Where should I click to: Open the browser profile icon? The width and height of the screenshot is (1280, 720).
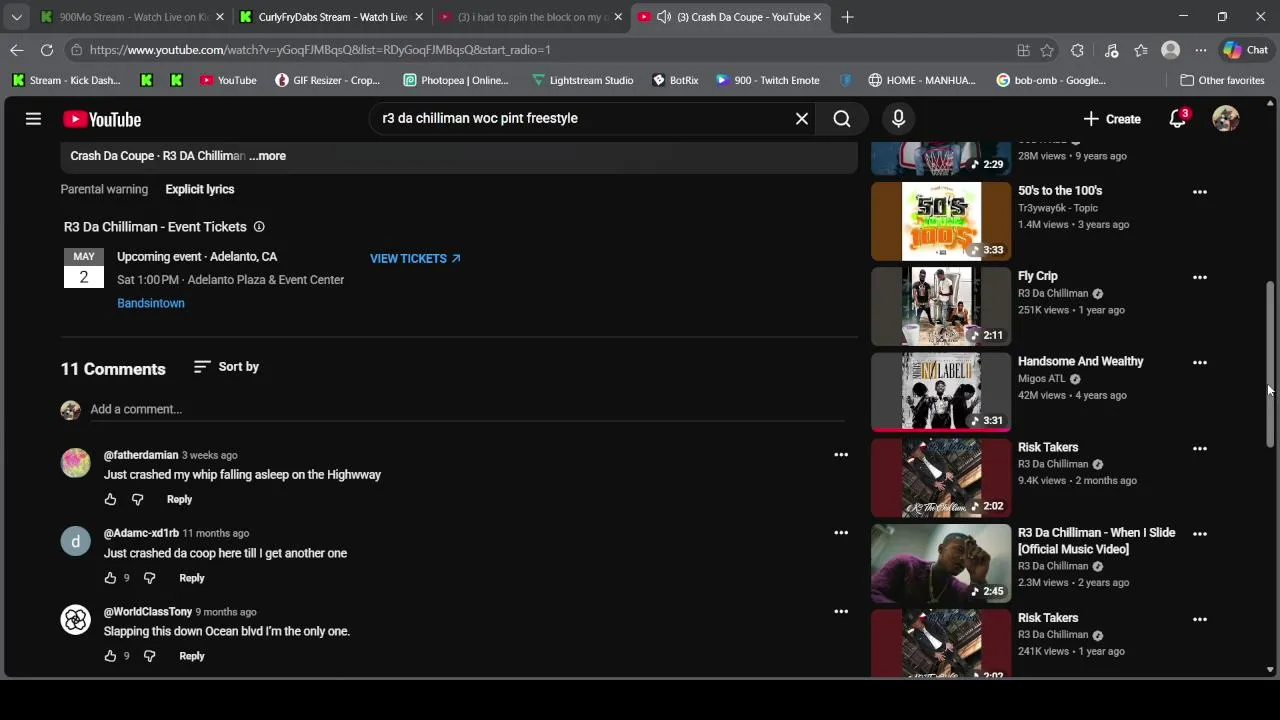[1170, 50]
